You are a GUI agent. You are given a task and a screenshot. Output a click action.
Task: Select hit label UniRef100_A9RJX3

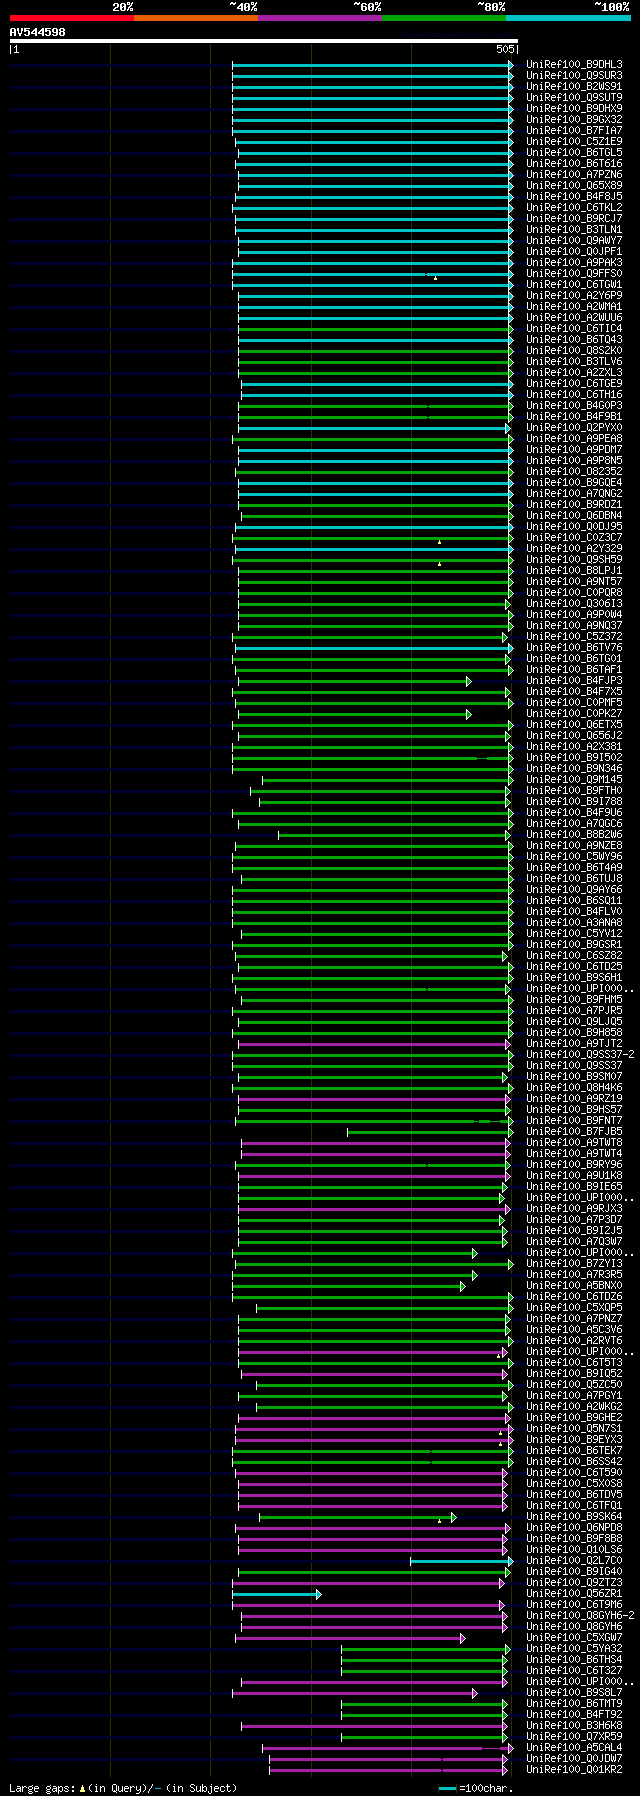574,1209
